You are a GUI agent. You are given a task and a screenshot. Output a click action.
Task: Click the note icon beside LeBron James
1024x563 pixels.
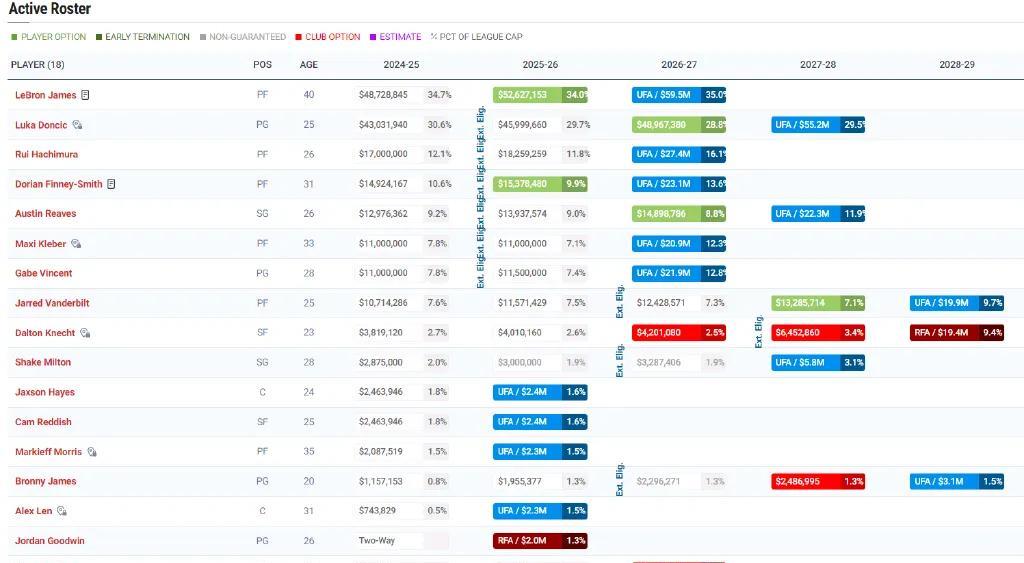85,95
